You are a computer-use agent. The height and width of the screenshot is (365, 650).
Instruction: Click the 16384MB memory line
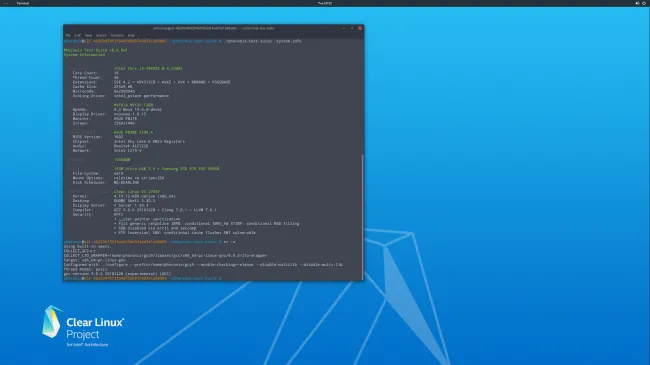[x=122, y=160]
